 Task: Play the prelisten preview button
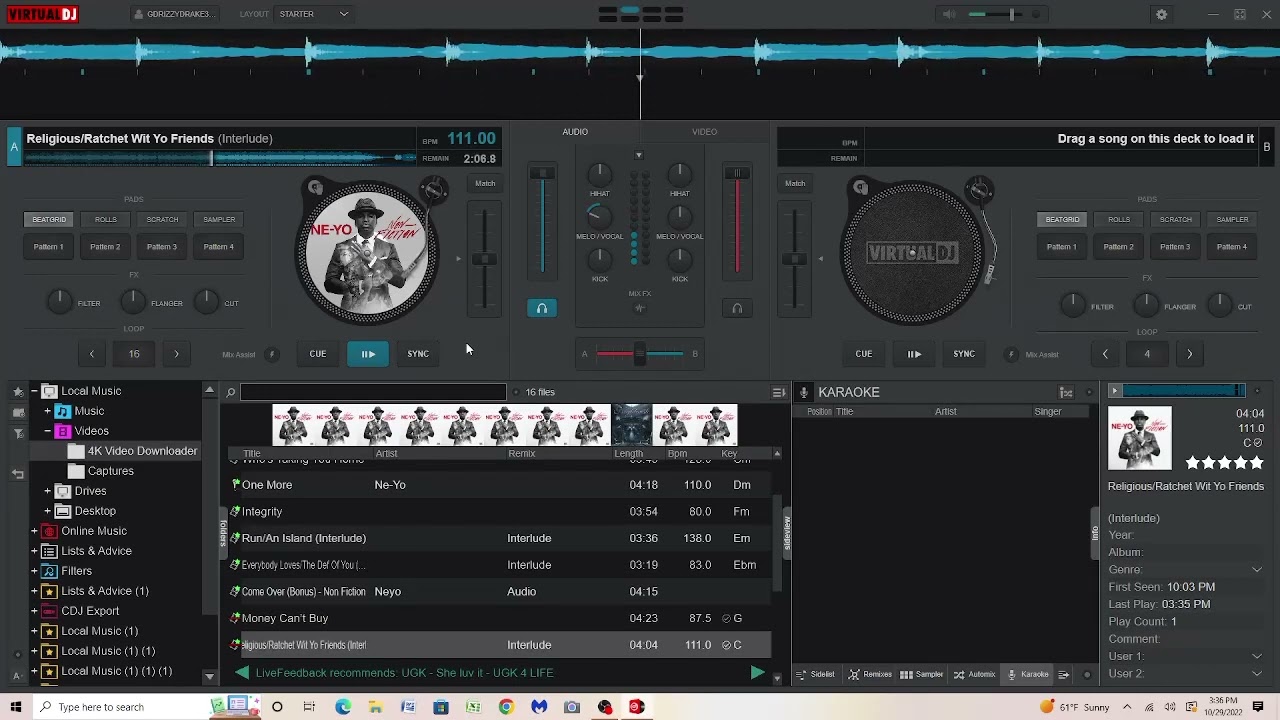tap(1114, 391)
